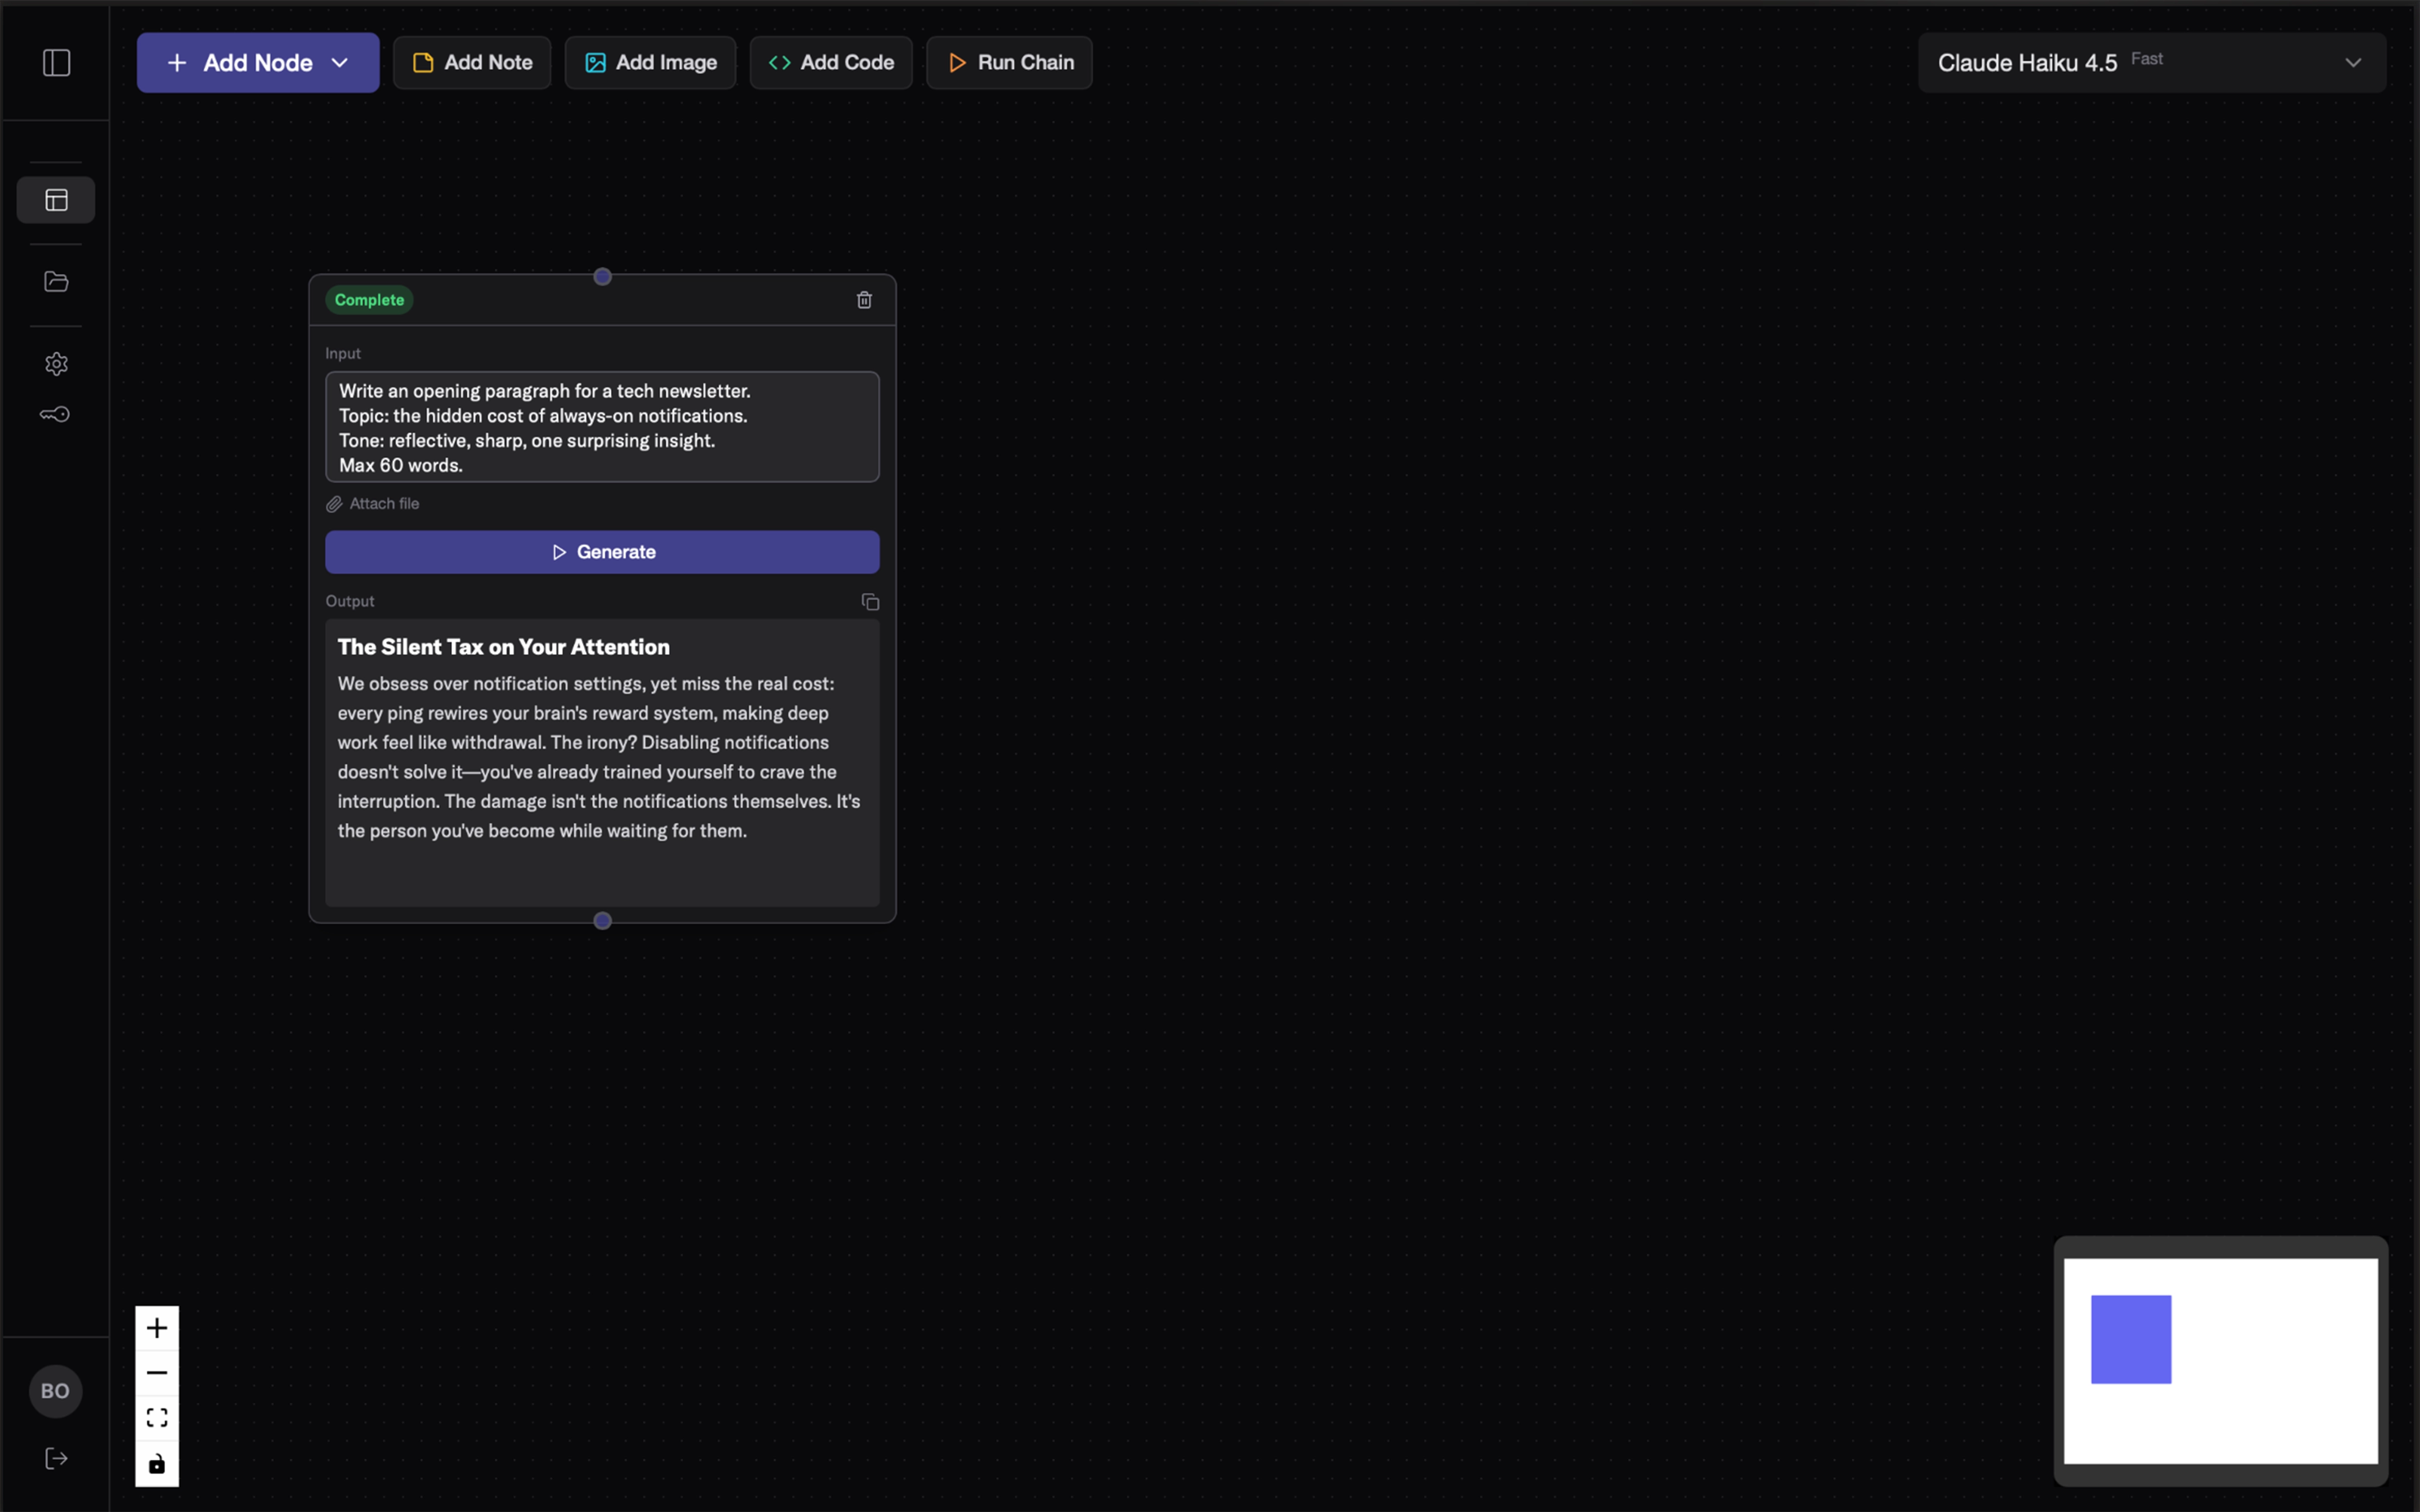The image size is (2420, 1512).
Task: Toggle canvas lock interactivity button
Action: click(x=157, y=1464)
